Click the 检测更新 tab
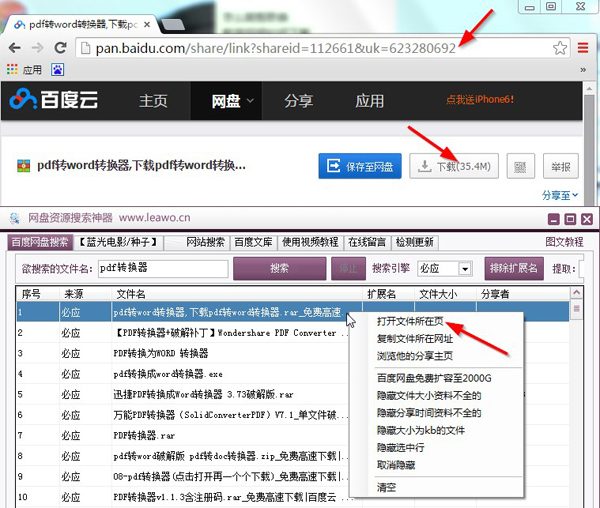 click(415, 242)
